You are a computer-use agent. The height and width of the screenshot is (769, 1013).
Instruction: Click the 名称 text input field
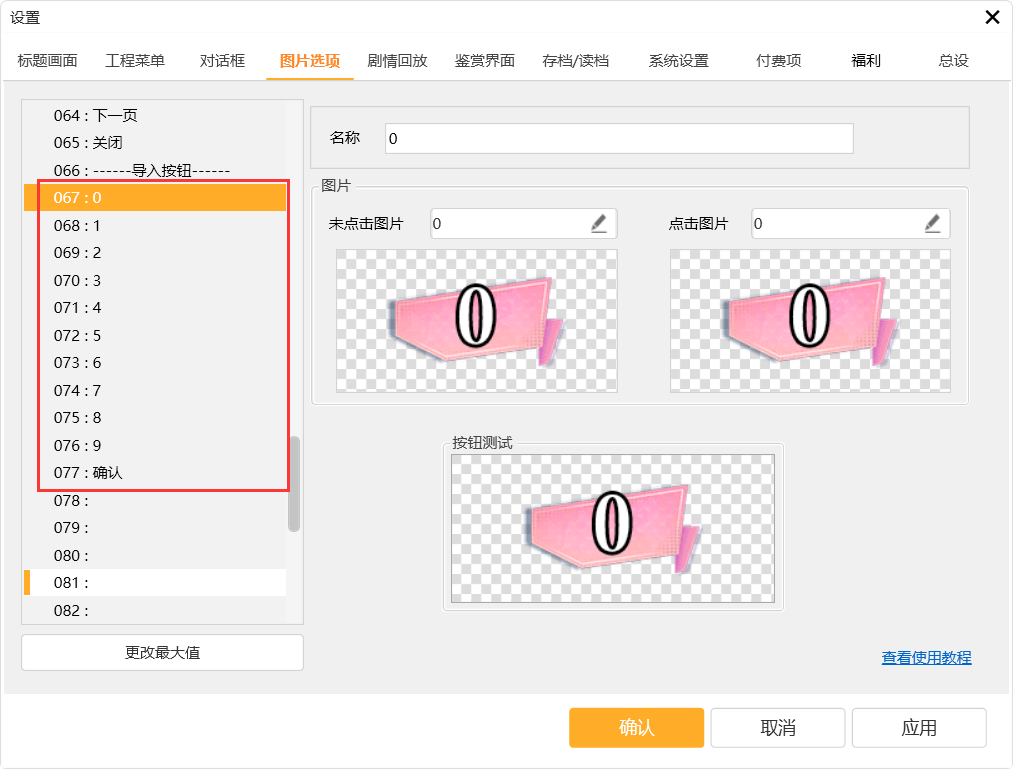click(x=618, y=139)
